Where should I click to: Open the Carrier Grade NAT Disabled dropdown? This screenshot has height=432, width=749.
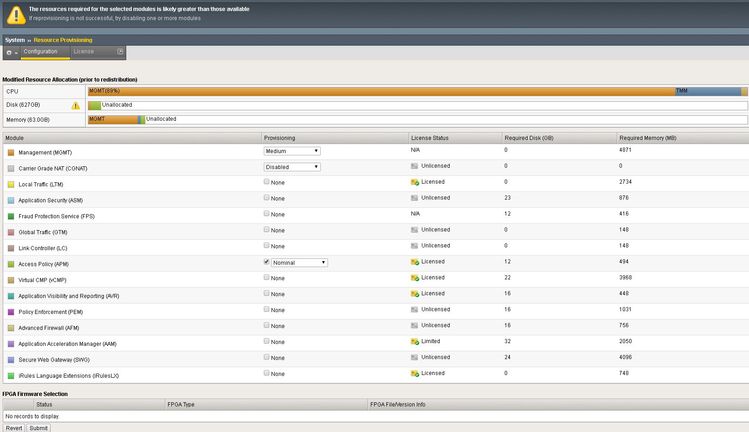[x=291, y=167]
